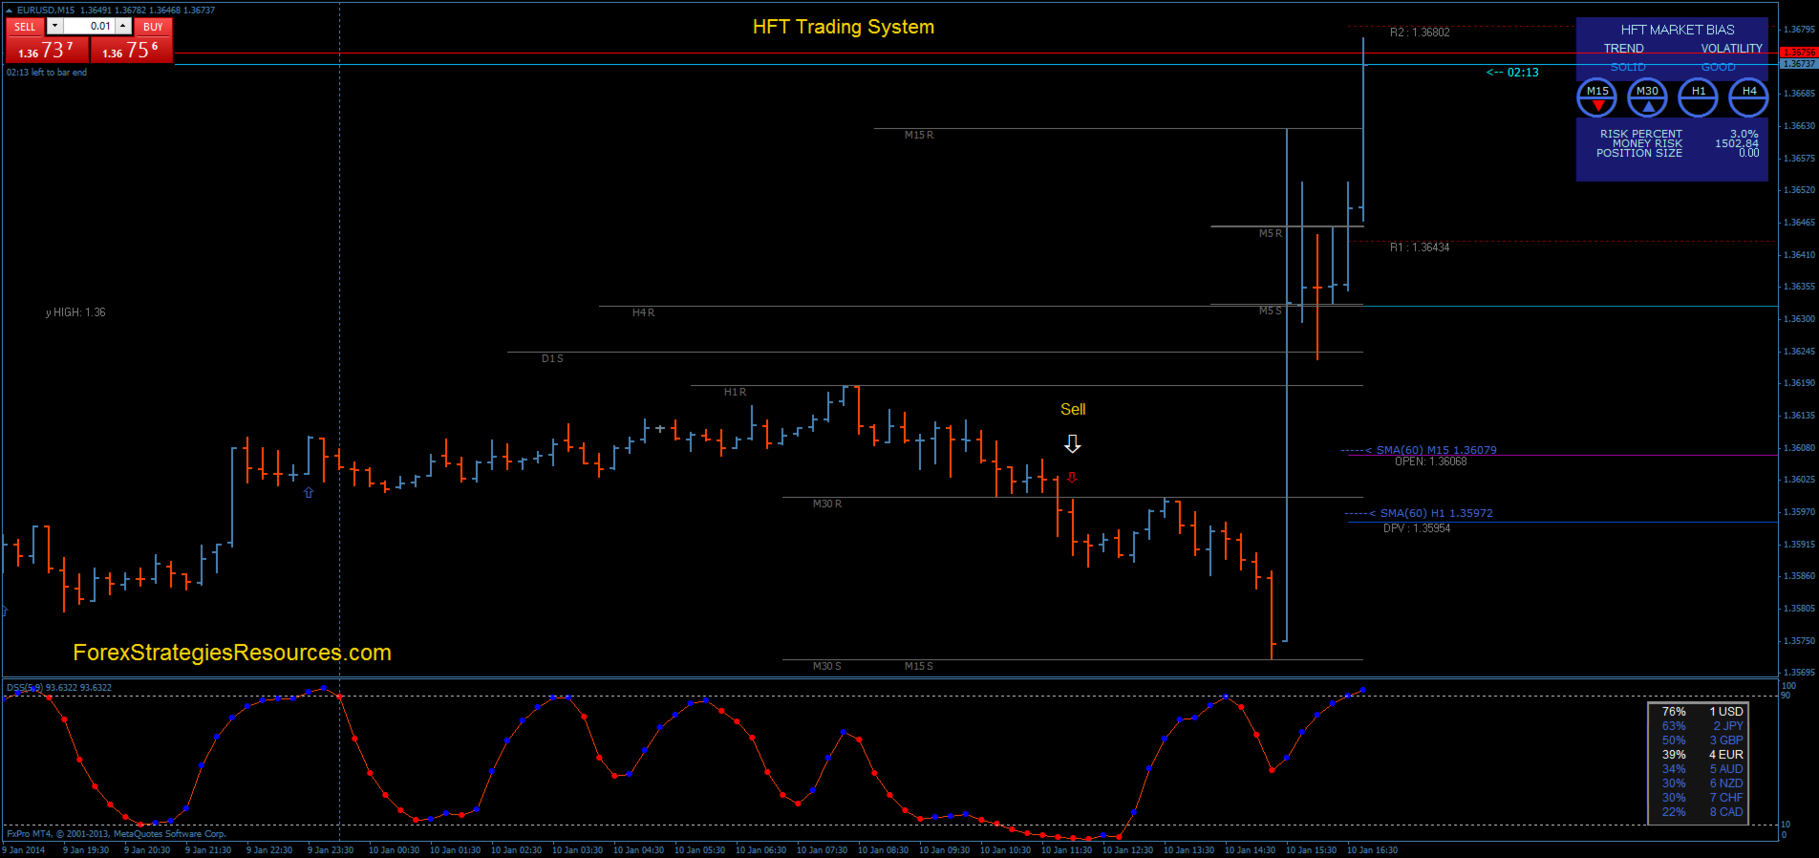Click the M30 S support label
The height and width of the screenshot is (858, 1819).
(x=827, y=666)
